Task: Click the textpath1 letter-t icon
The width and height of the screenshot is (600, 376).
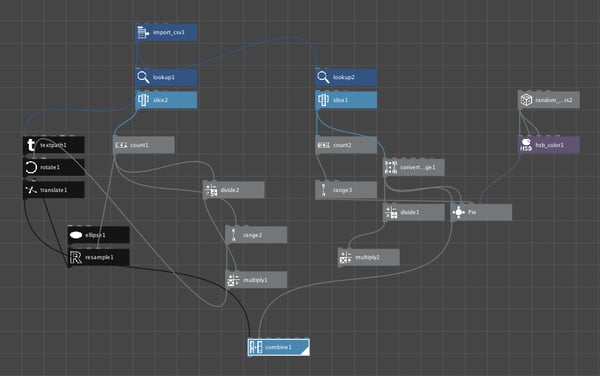Action: coord(31,145)
